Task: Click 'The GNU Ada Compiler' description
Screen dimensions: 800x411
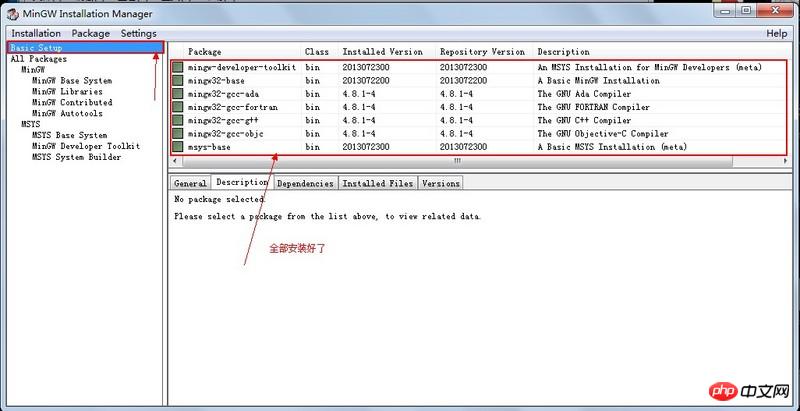Action: tap(584, 94)
